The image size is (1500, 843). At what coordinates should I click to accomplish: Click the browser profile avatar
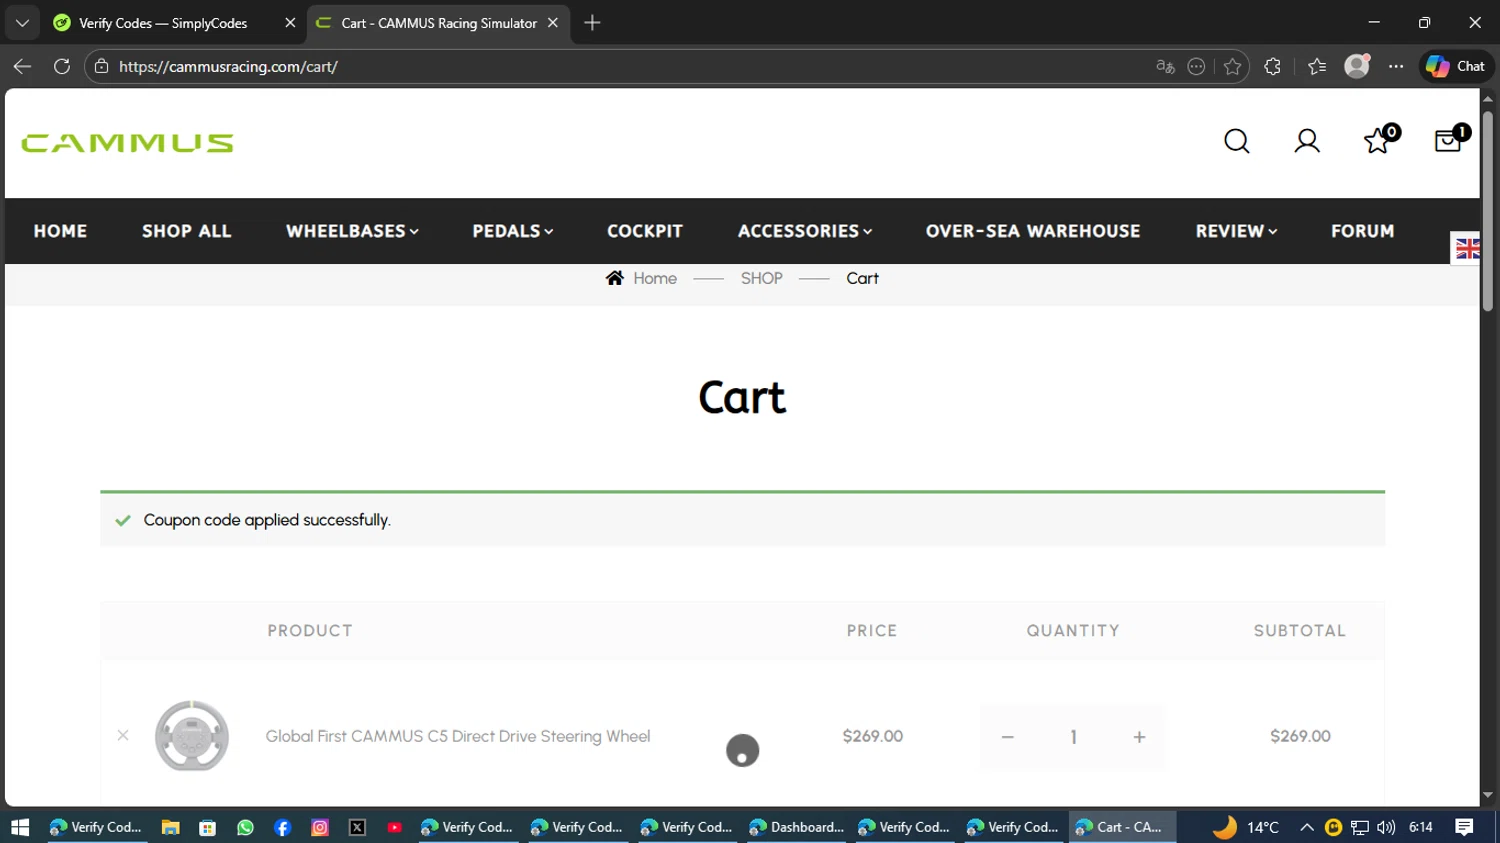point(1357,66)
